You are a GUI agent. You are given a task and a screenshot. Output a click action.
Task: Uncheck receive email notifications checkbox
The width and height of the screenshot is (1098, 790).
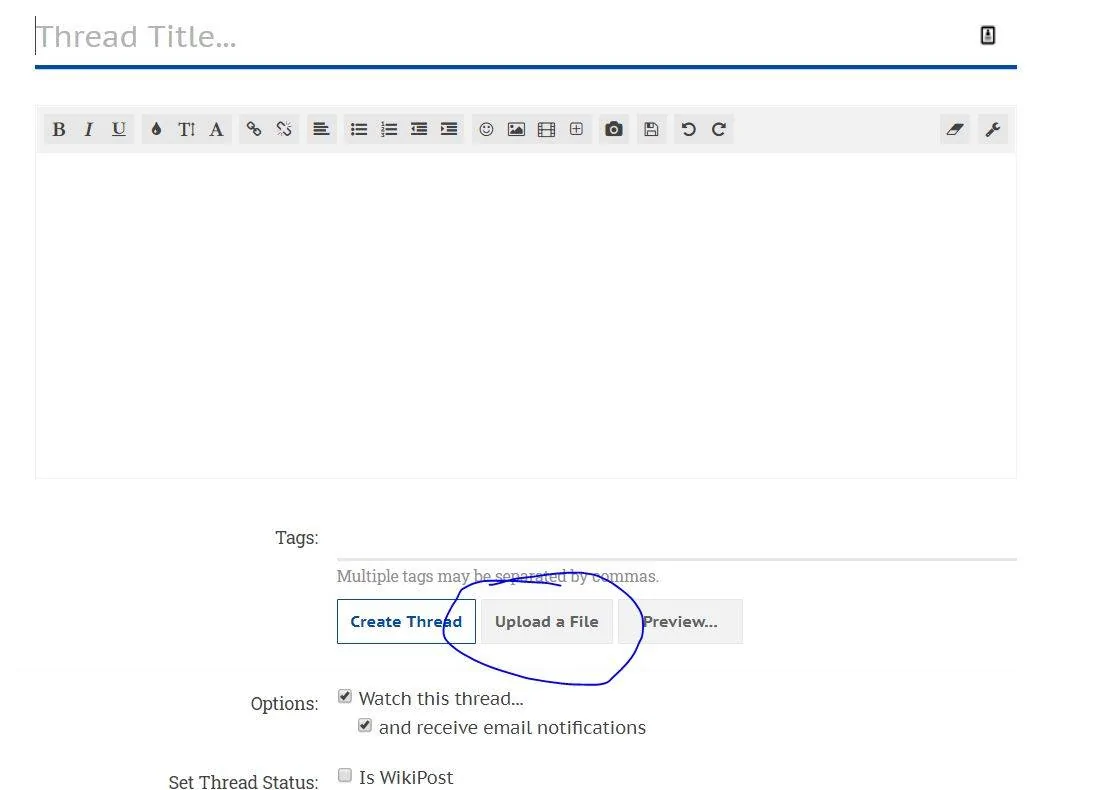[365, 725]
